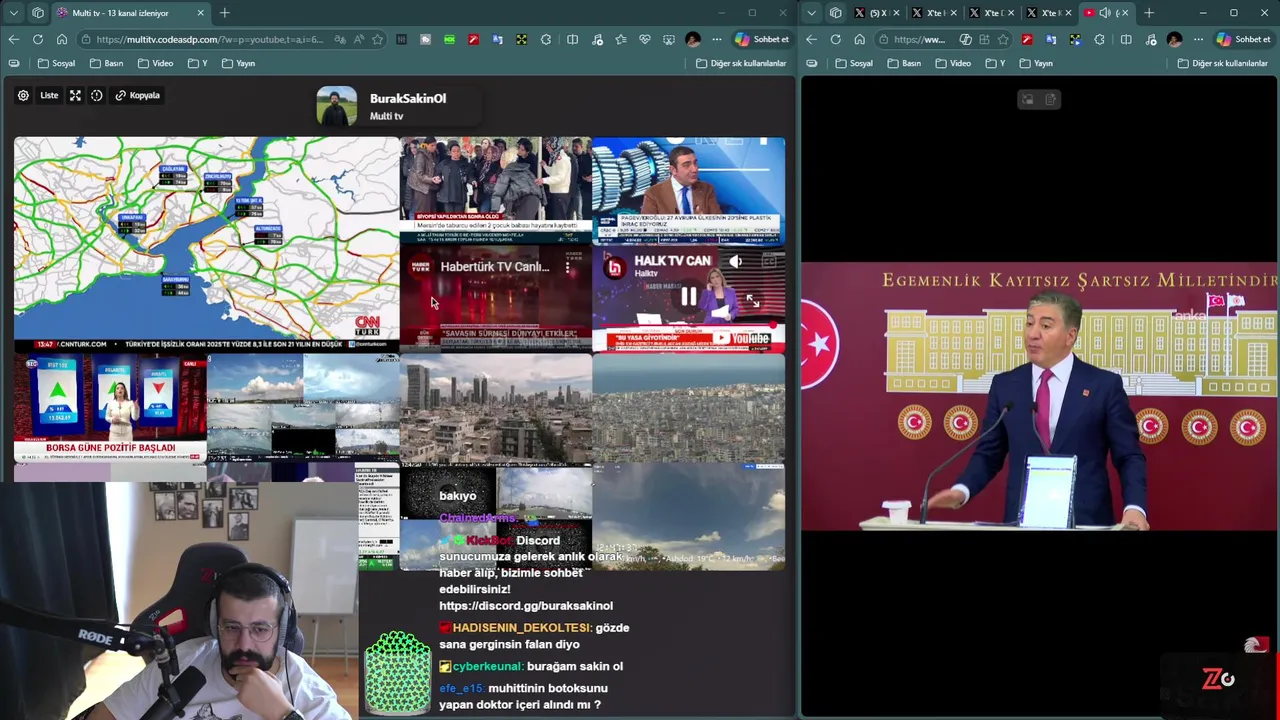This screenshot has height=720, width=1280.
Task: Open Sohbet et Copilot in right browser
Action: pyautogui.click(x=1243, y=39)
